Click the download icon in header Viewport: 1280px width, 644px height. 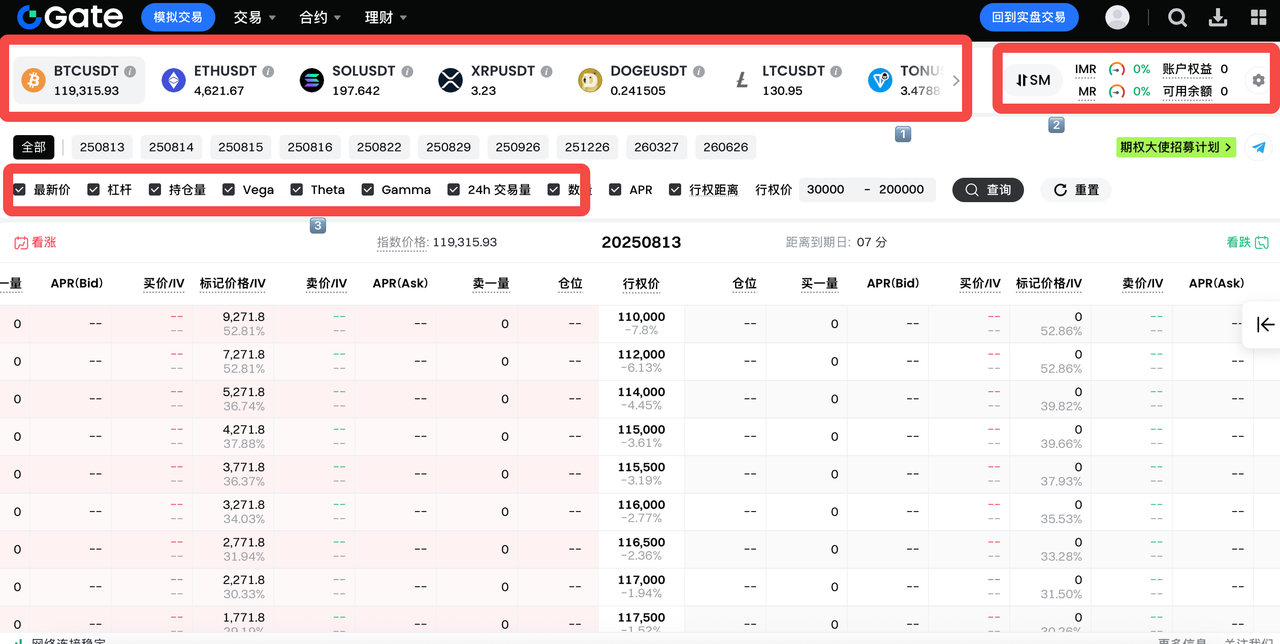point(1218,17)
